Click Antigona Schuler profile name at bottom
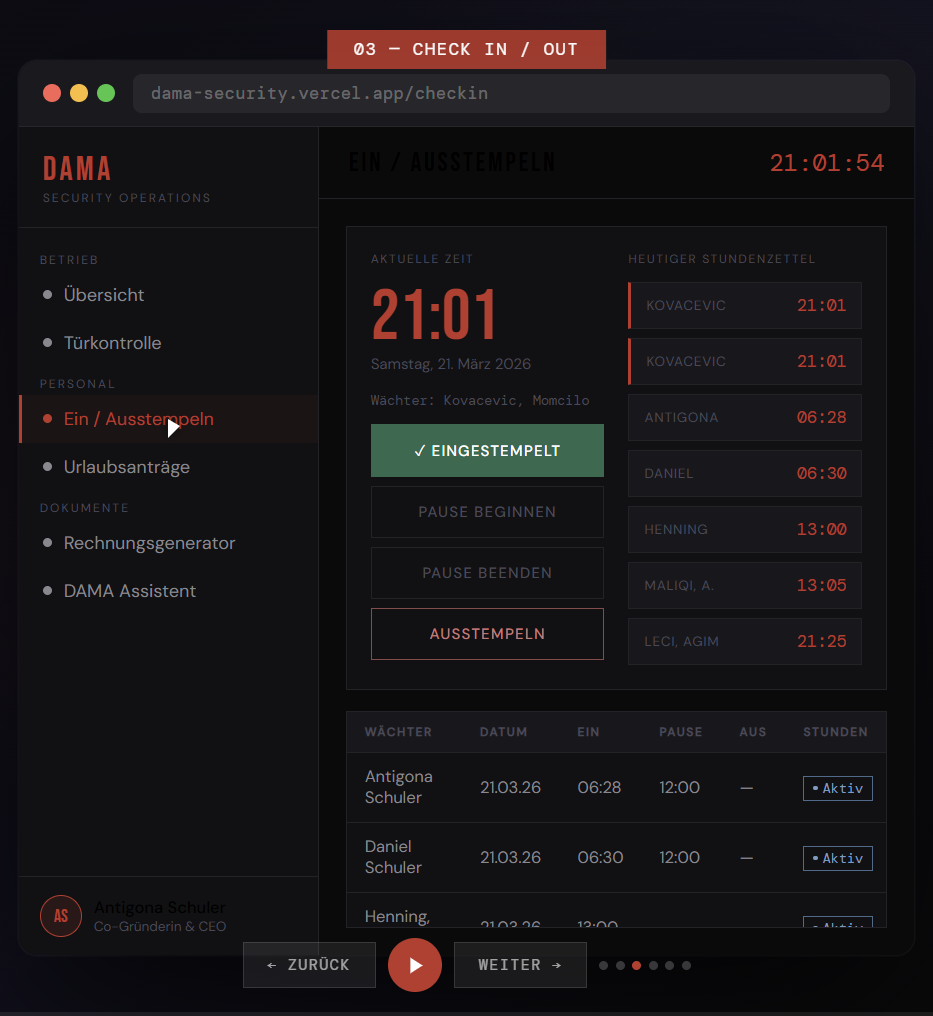 [160, 908]
